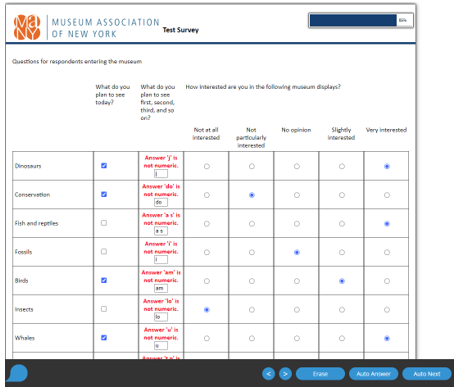The image size is (466, 392).
Task: Select No opinion for Insects
Action: point(297,310)
